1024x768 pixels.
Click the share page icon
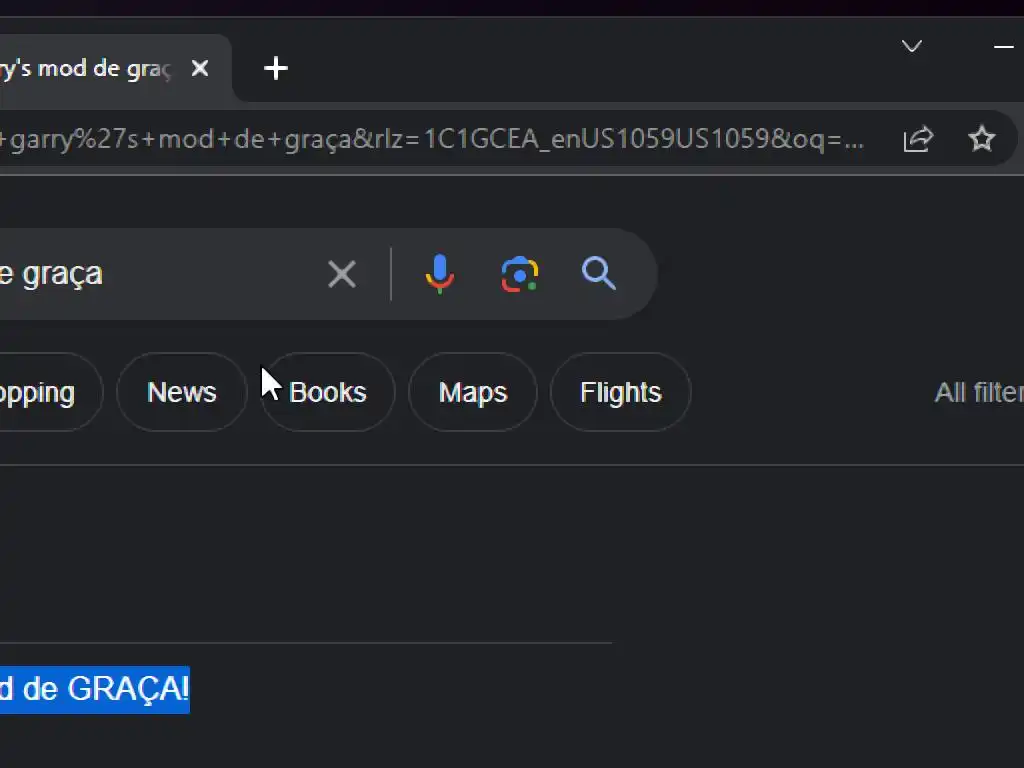pyautogui.click(x=918, y=139)
